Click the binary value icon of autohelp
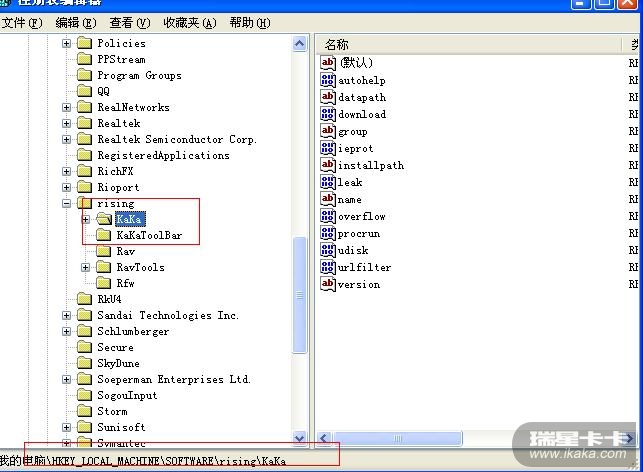 (x=328, y=80)
